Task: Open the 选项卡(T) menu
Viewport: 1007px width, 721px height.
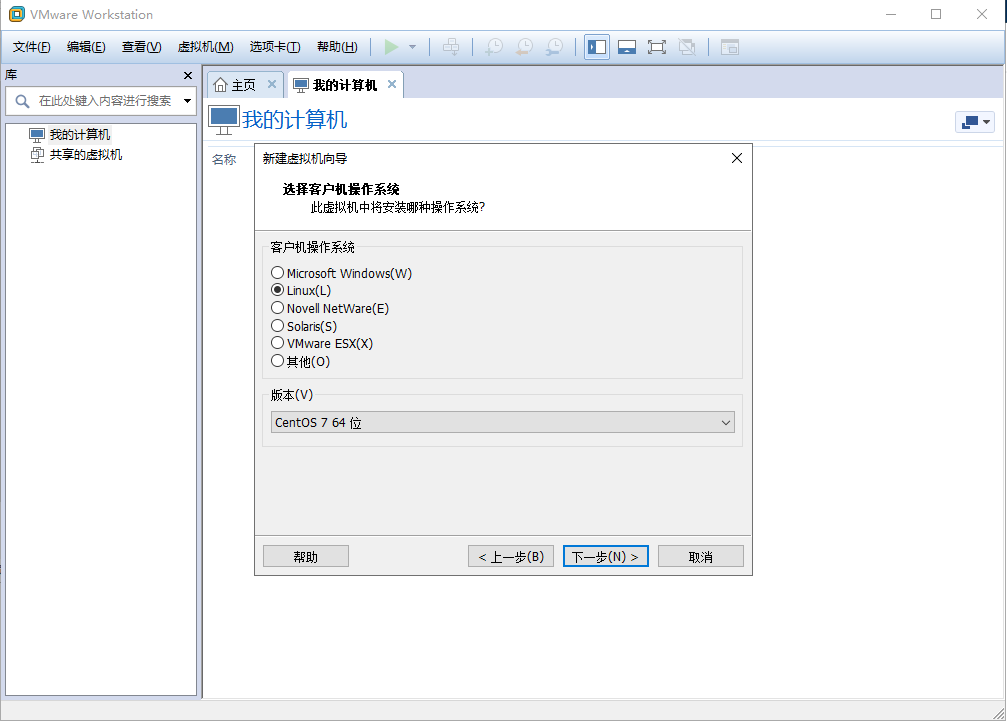Action: click(275, 47)
